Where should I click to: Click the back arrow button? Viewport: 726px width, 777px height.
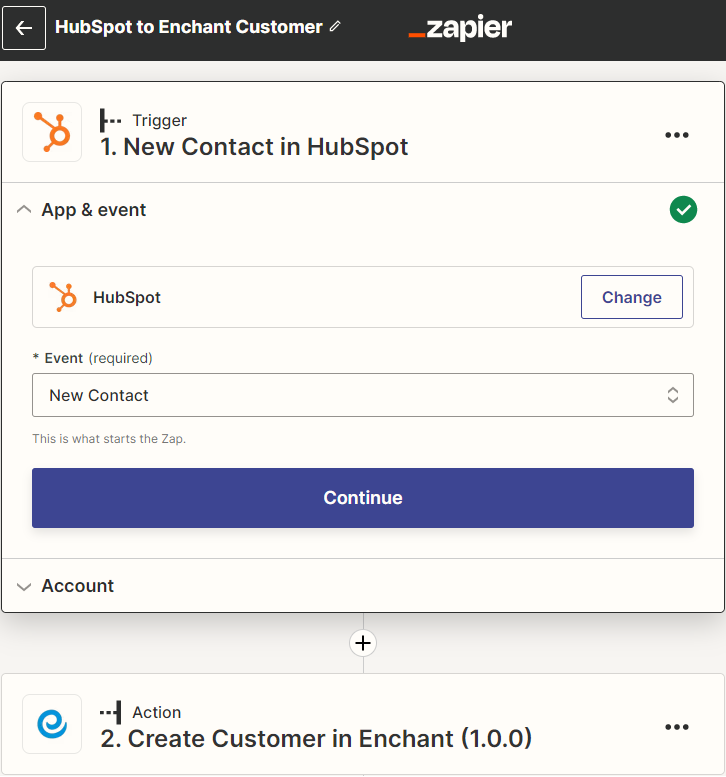[24, 28]
